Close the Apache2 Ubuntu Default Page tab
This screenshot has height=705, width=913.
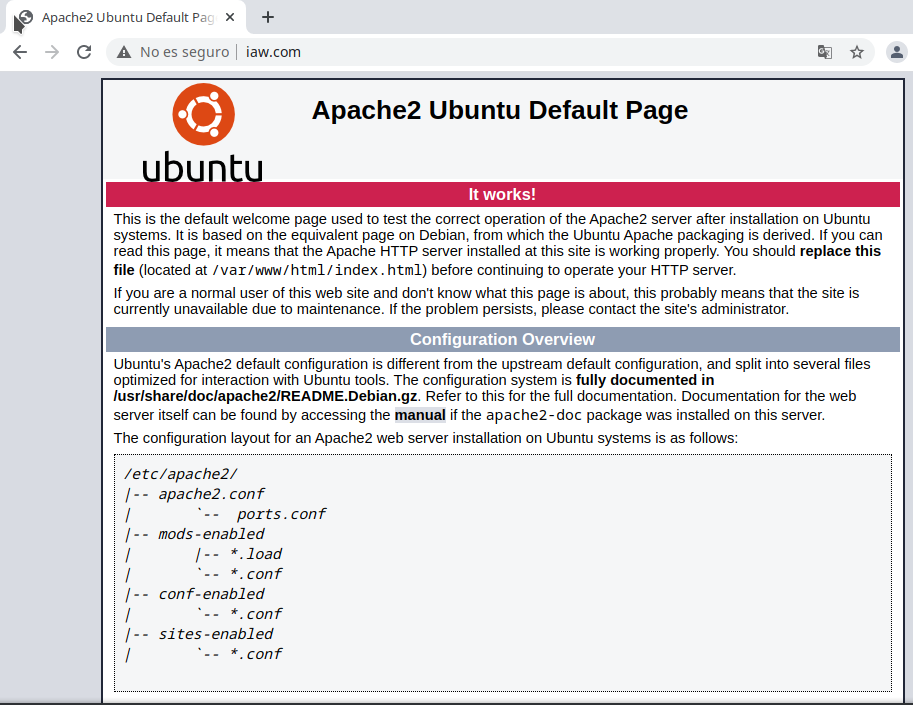pos(232,17)
